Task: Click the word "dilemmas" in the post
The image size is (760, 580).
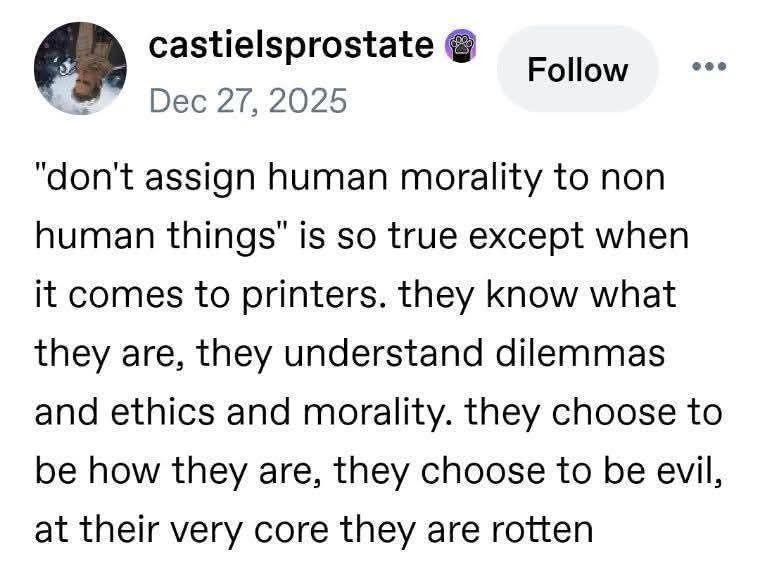Action: click(x=569, y=354)
